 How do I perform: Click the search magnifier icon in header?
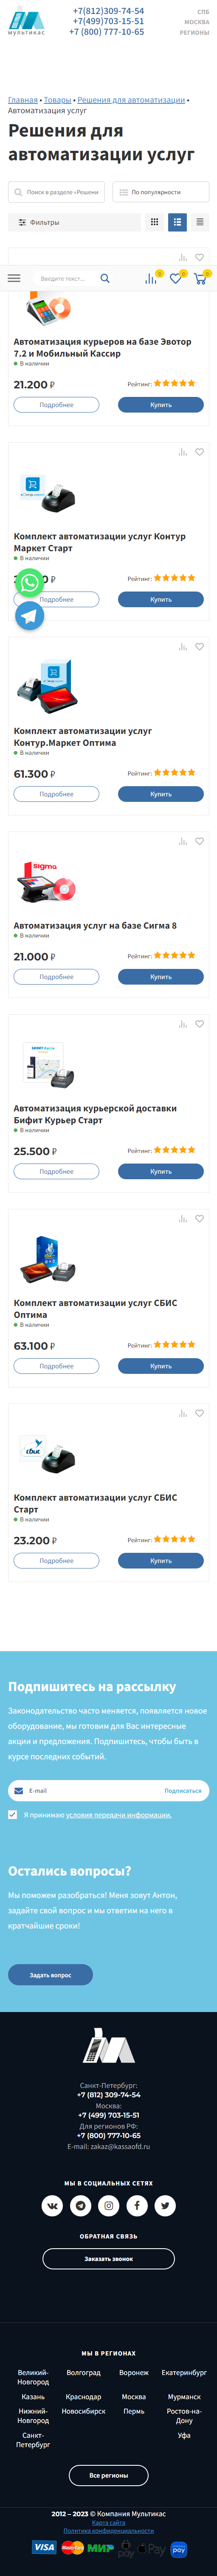click(105, 278)
